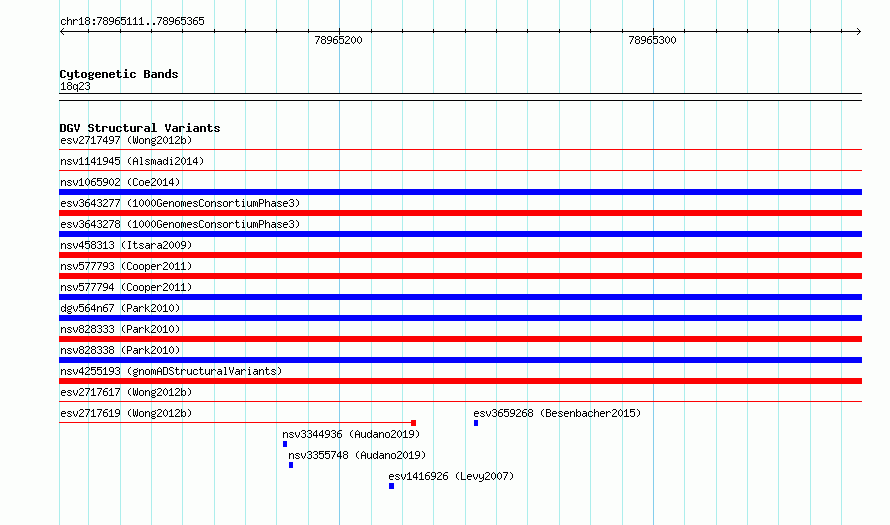
Task: Click red bar of nsv4255193 feature
Action: 460,381
